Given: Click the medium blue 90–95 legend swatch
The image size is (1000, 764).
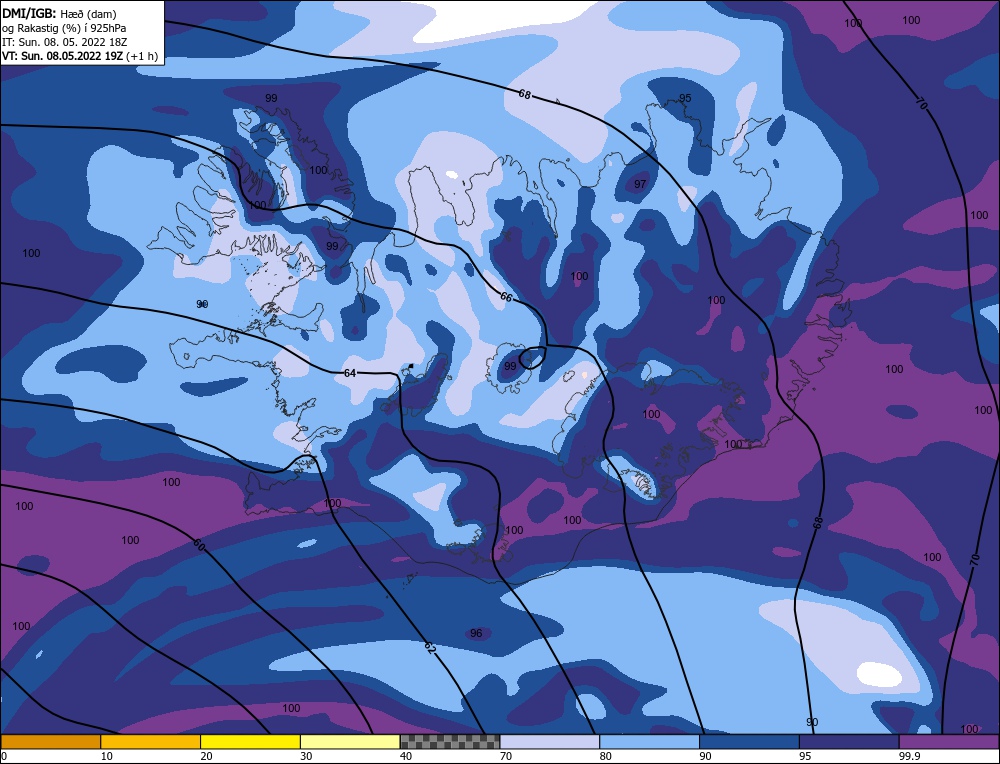Looking at the screenshot, I should [x=749, y=742].
